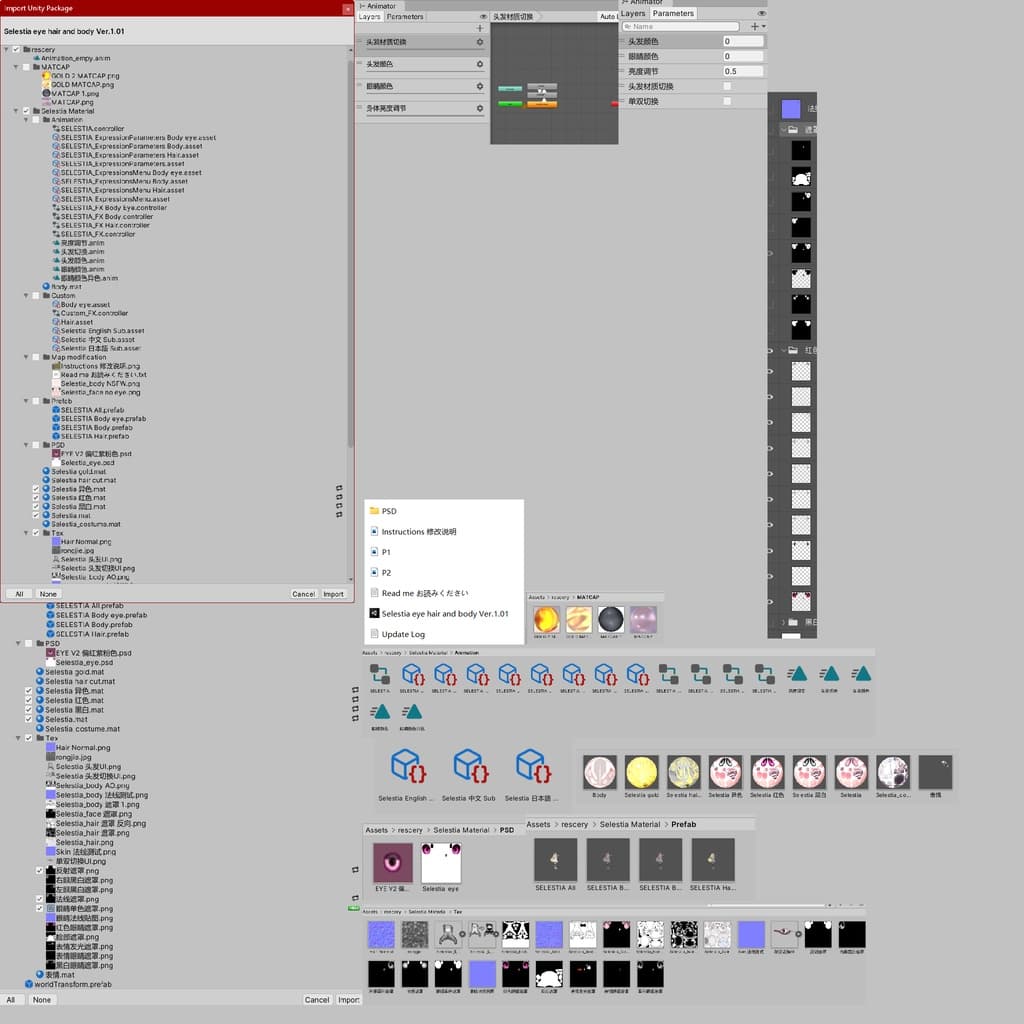Collapse the Tex folder arrow in lower list

click(18, 738)
